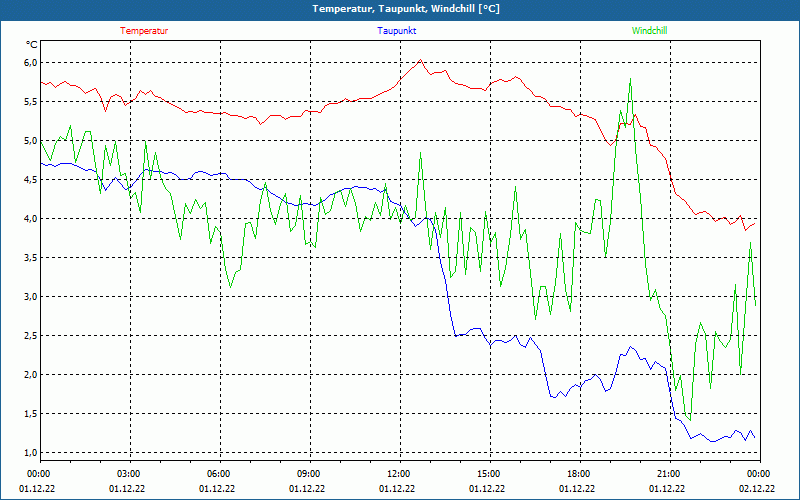Click the '4,5' y-axis value
The image size is (800, 500).
click(x=31, y=180)
